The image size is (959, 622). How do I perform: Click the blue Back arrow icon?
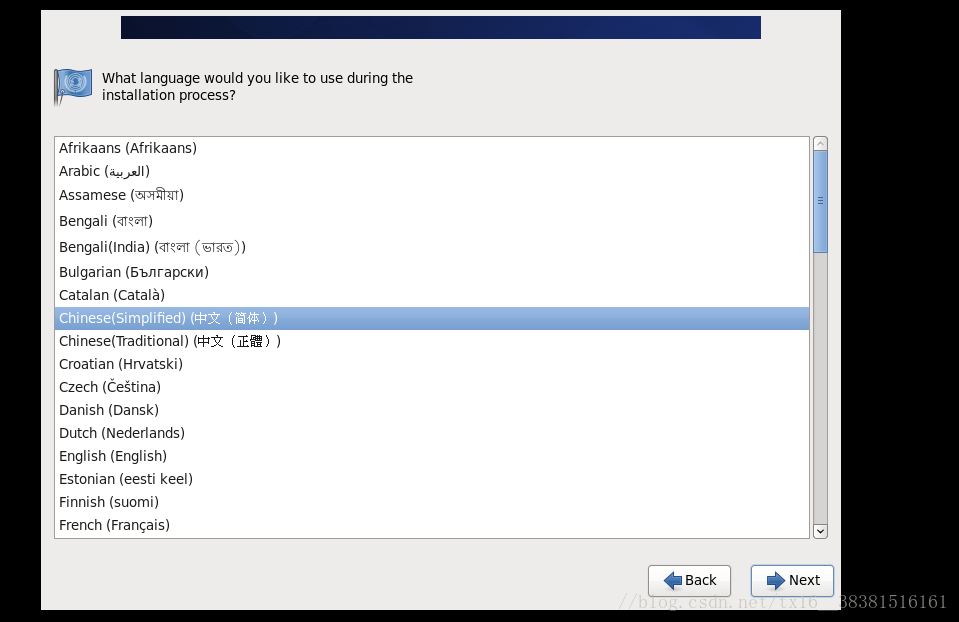click(x=673, y=580)
